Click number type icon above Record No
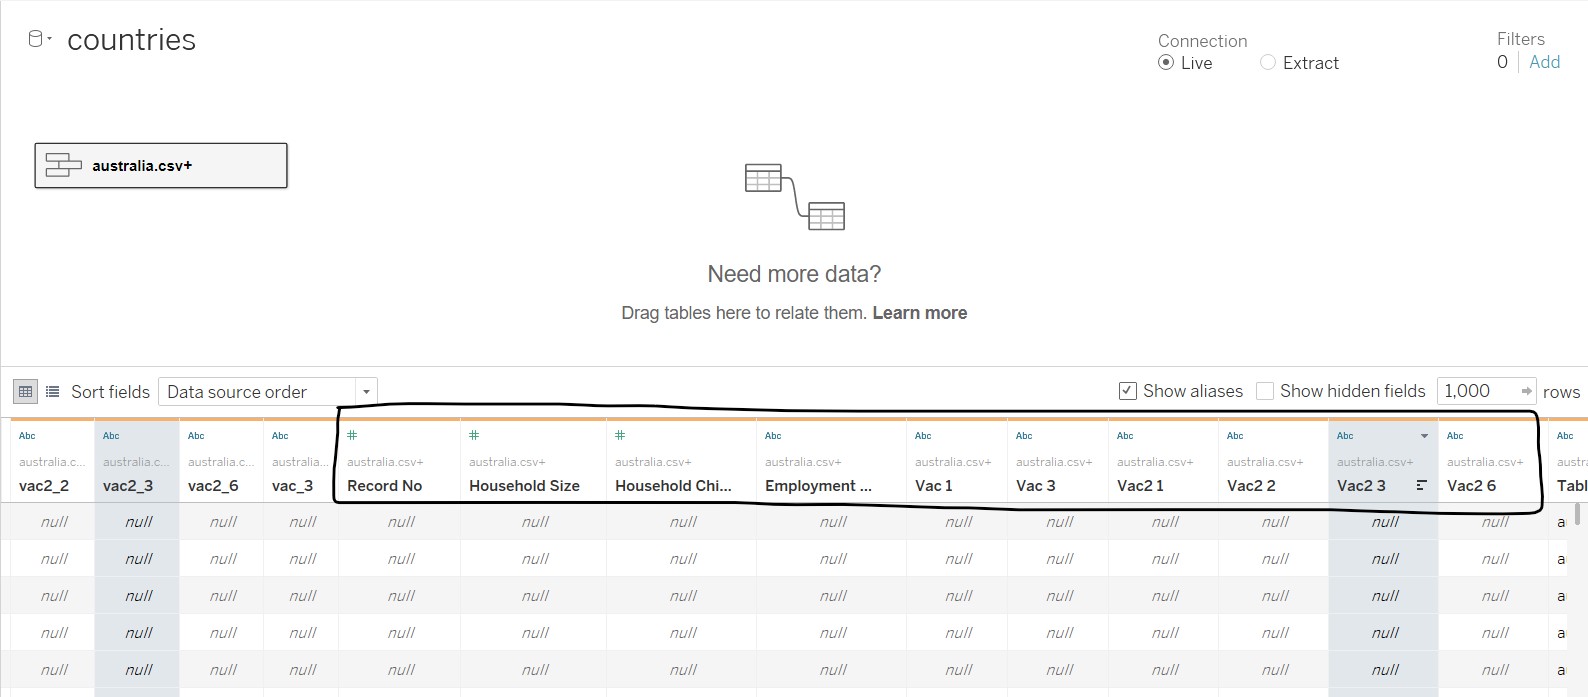This screenshot has width=1588, height=697. pos(352,436)
